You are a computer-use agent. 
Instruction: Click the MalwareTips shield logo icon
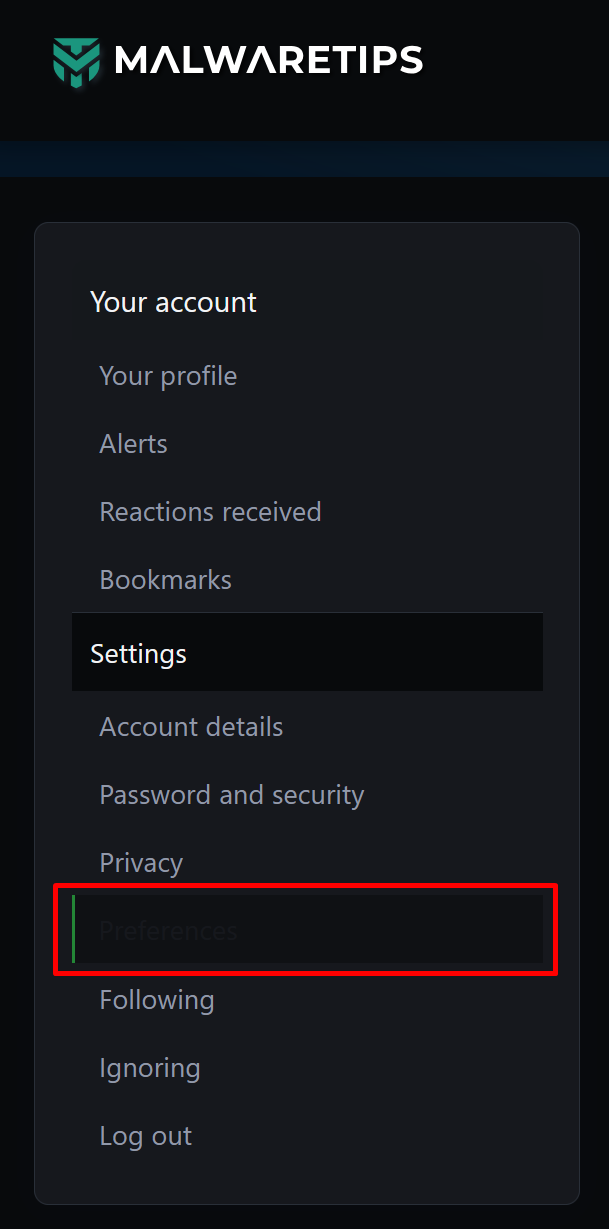76,60
